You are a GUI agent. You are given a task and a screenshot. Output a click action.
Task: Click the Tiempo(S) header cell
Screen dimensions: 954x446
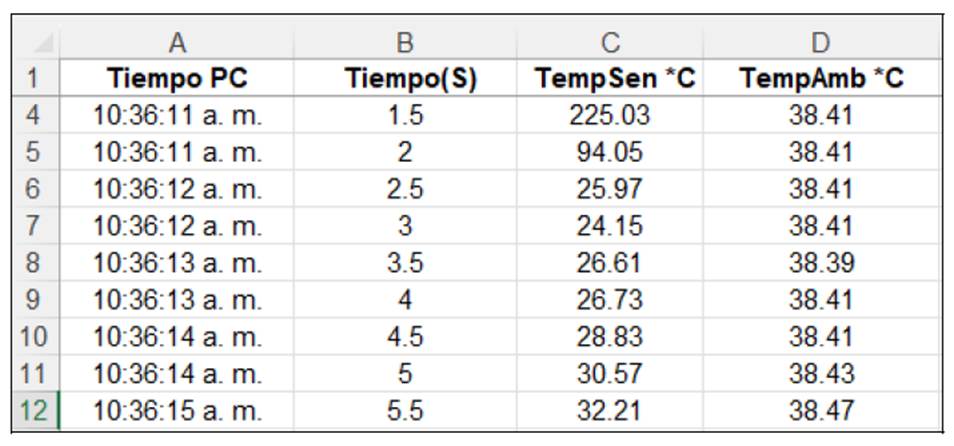click(x=405, y=78)
